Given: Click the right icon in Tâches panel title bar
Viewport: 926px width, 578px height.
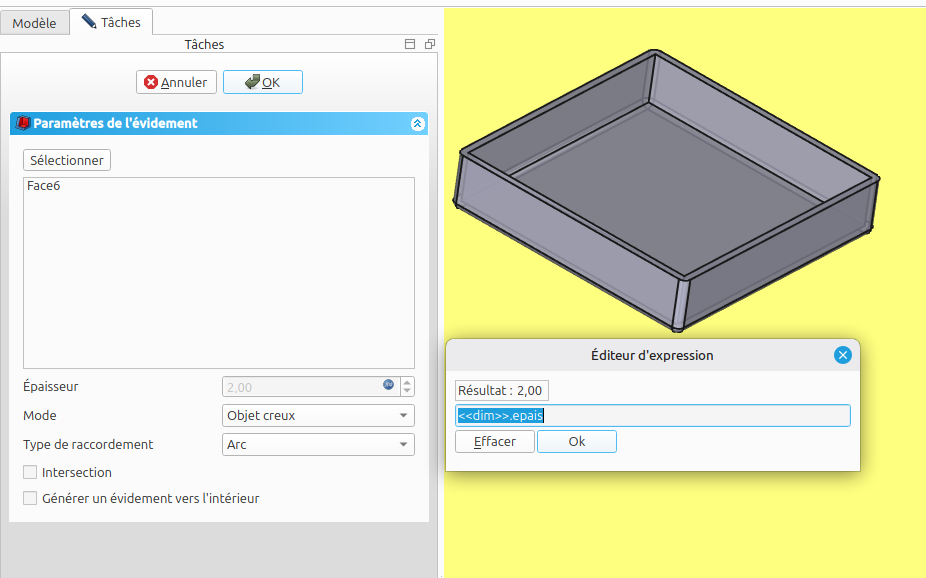Looking at the screenshot, I should tap(429, 45).
